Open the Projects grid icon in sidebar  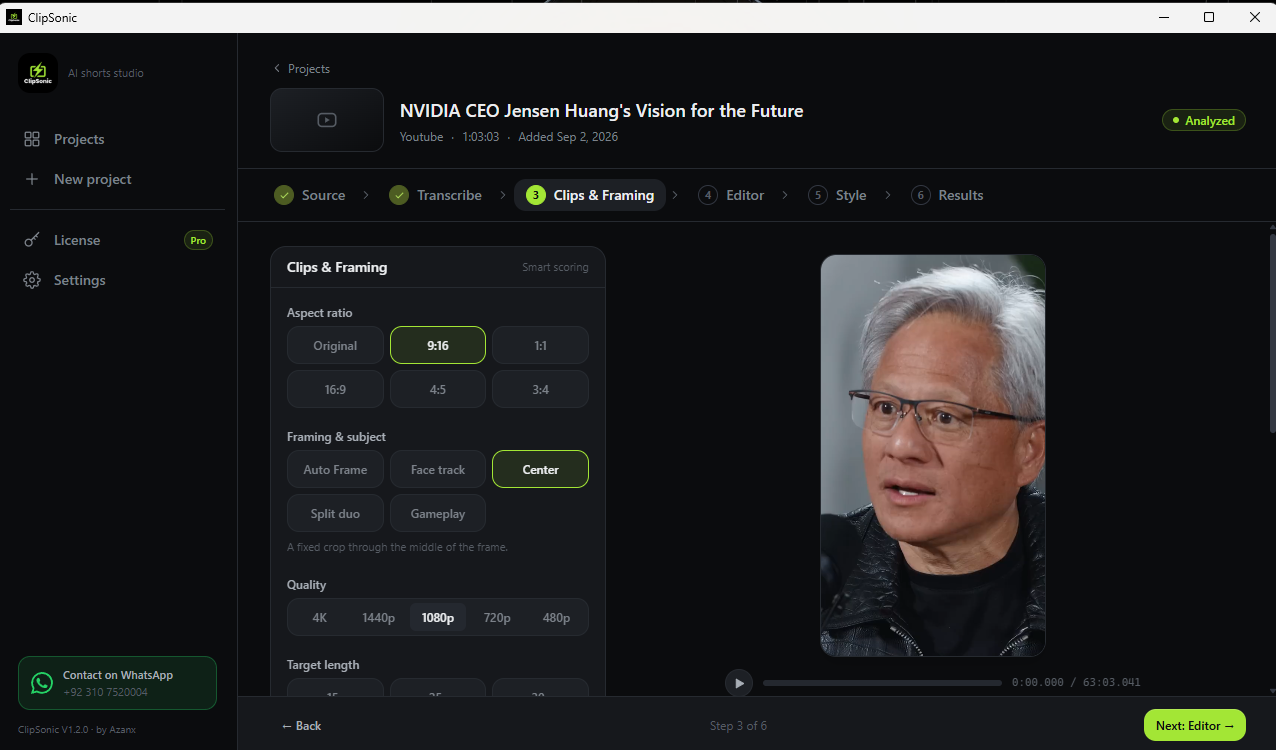point(32,139)
